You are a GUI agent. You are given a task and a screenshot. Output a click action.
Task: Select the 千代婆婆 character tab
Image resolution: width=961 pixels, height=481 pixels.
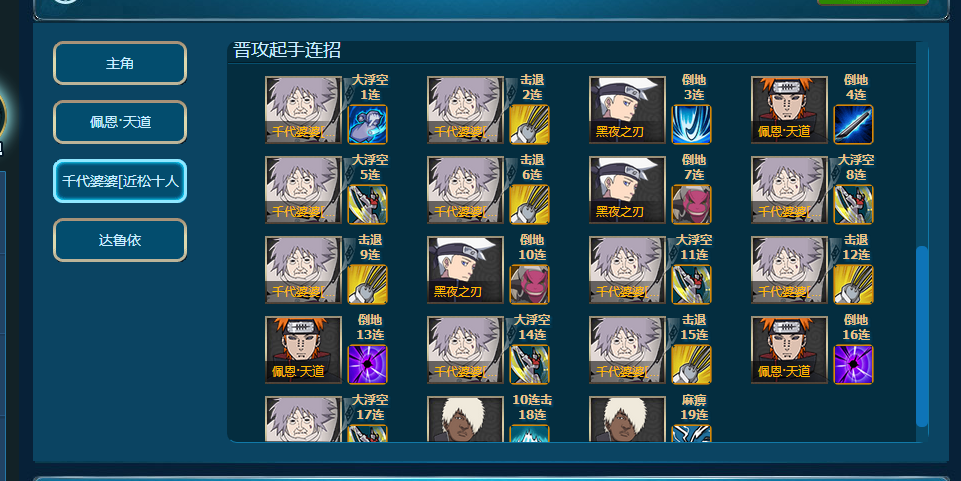[x=120, y=181]
